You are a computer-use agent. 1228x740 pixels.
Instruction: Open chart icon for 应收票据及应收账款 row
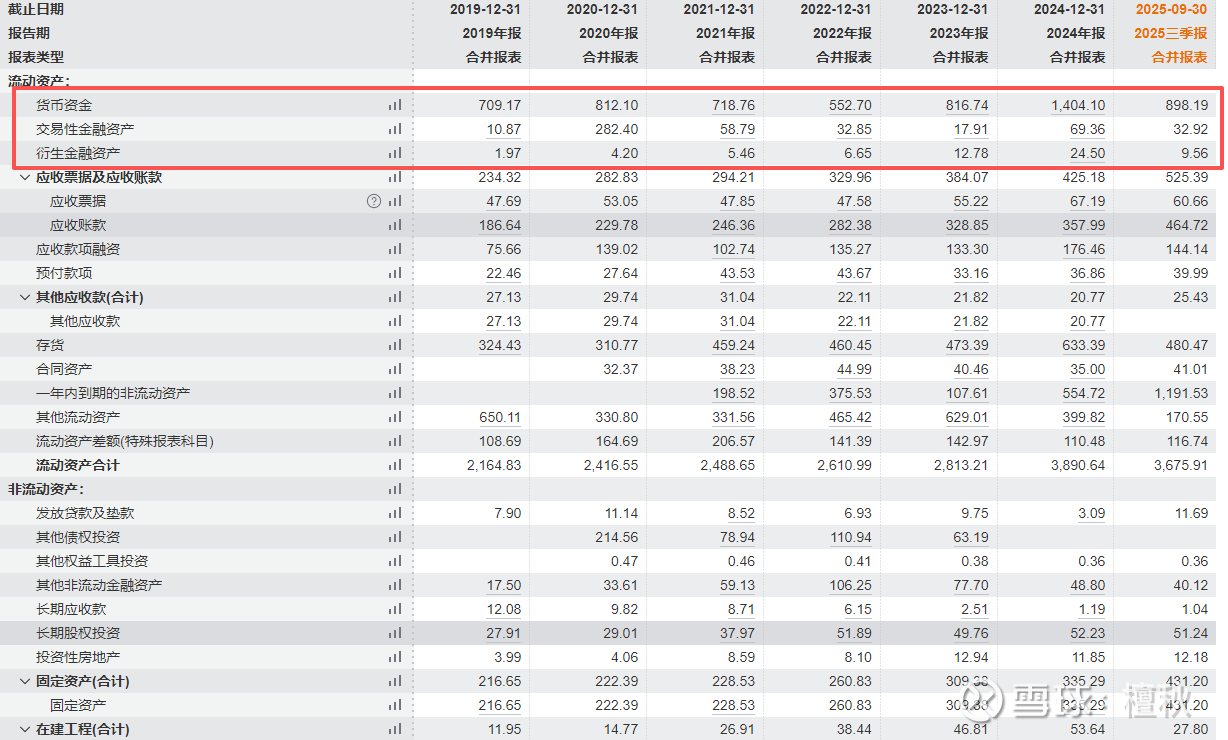(x=395, y=177)
